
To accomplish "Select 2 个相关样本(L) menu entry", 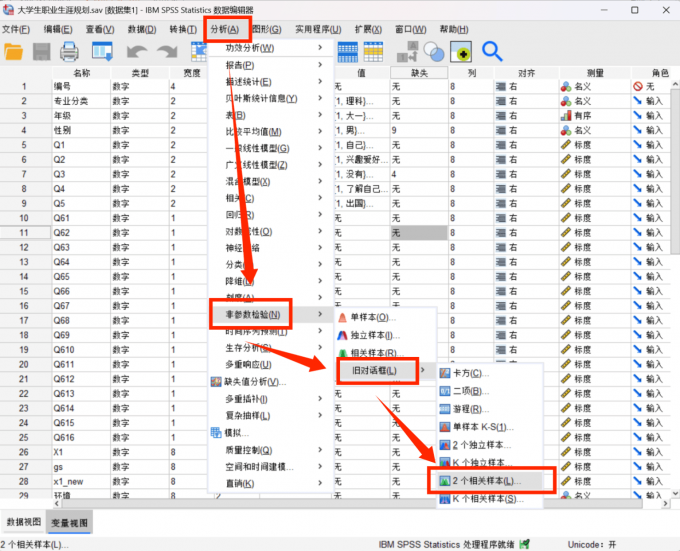I will point(490,481).
